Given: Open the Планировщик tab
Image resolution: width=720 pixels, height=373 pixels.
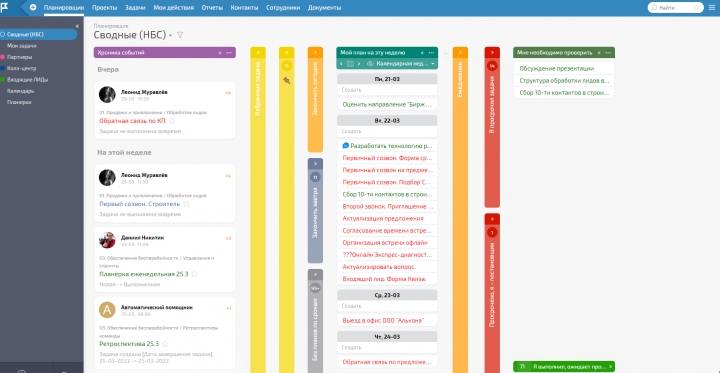Looking at the screenshot, I should 64,7.
